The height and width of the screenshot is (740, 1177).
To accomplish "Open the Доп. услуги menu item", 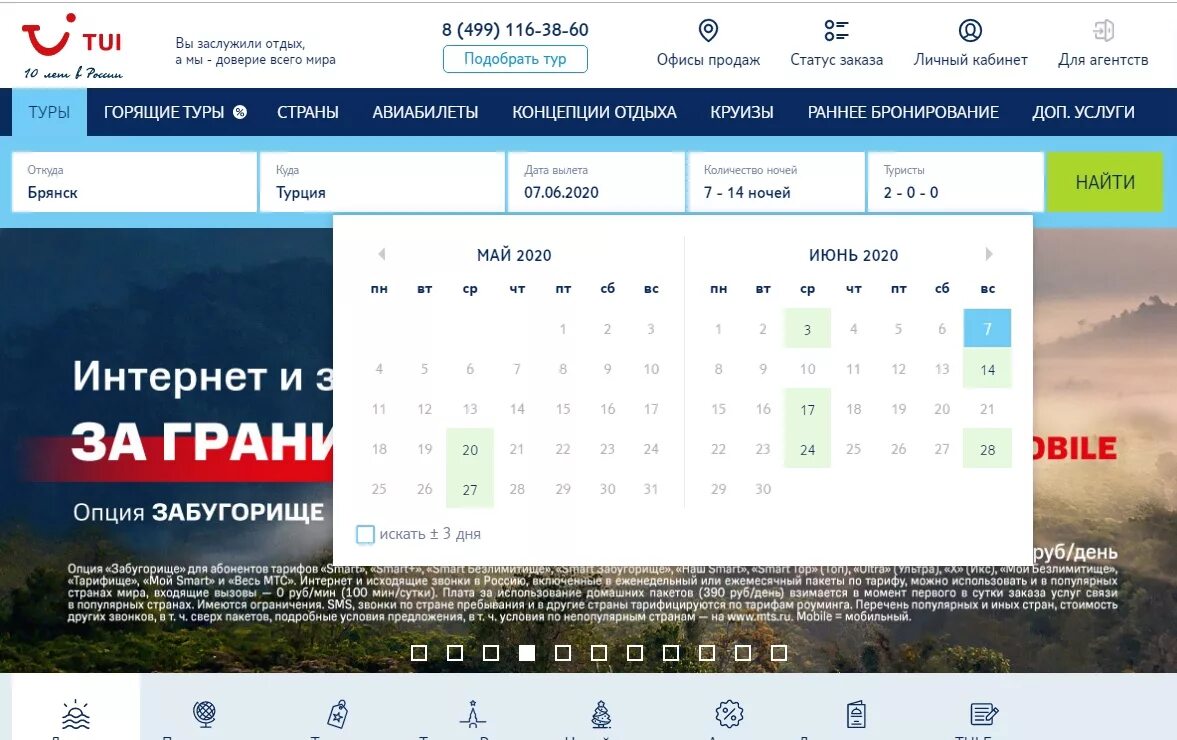I will 1083,113.
